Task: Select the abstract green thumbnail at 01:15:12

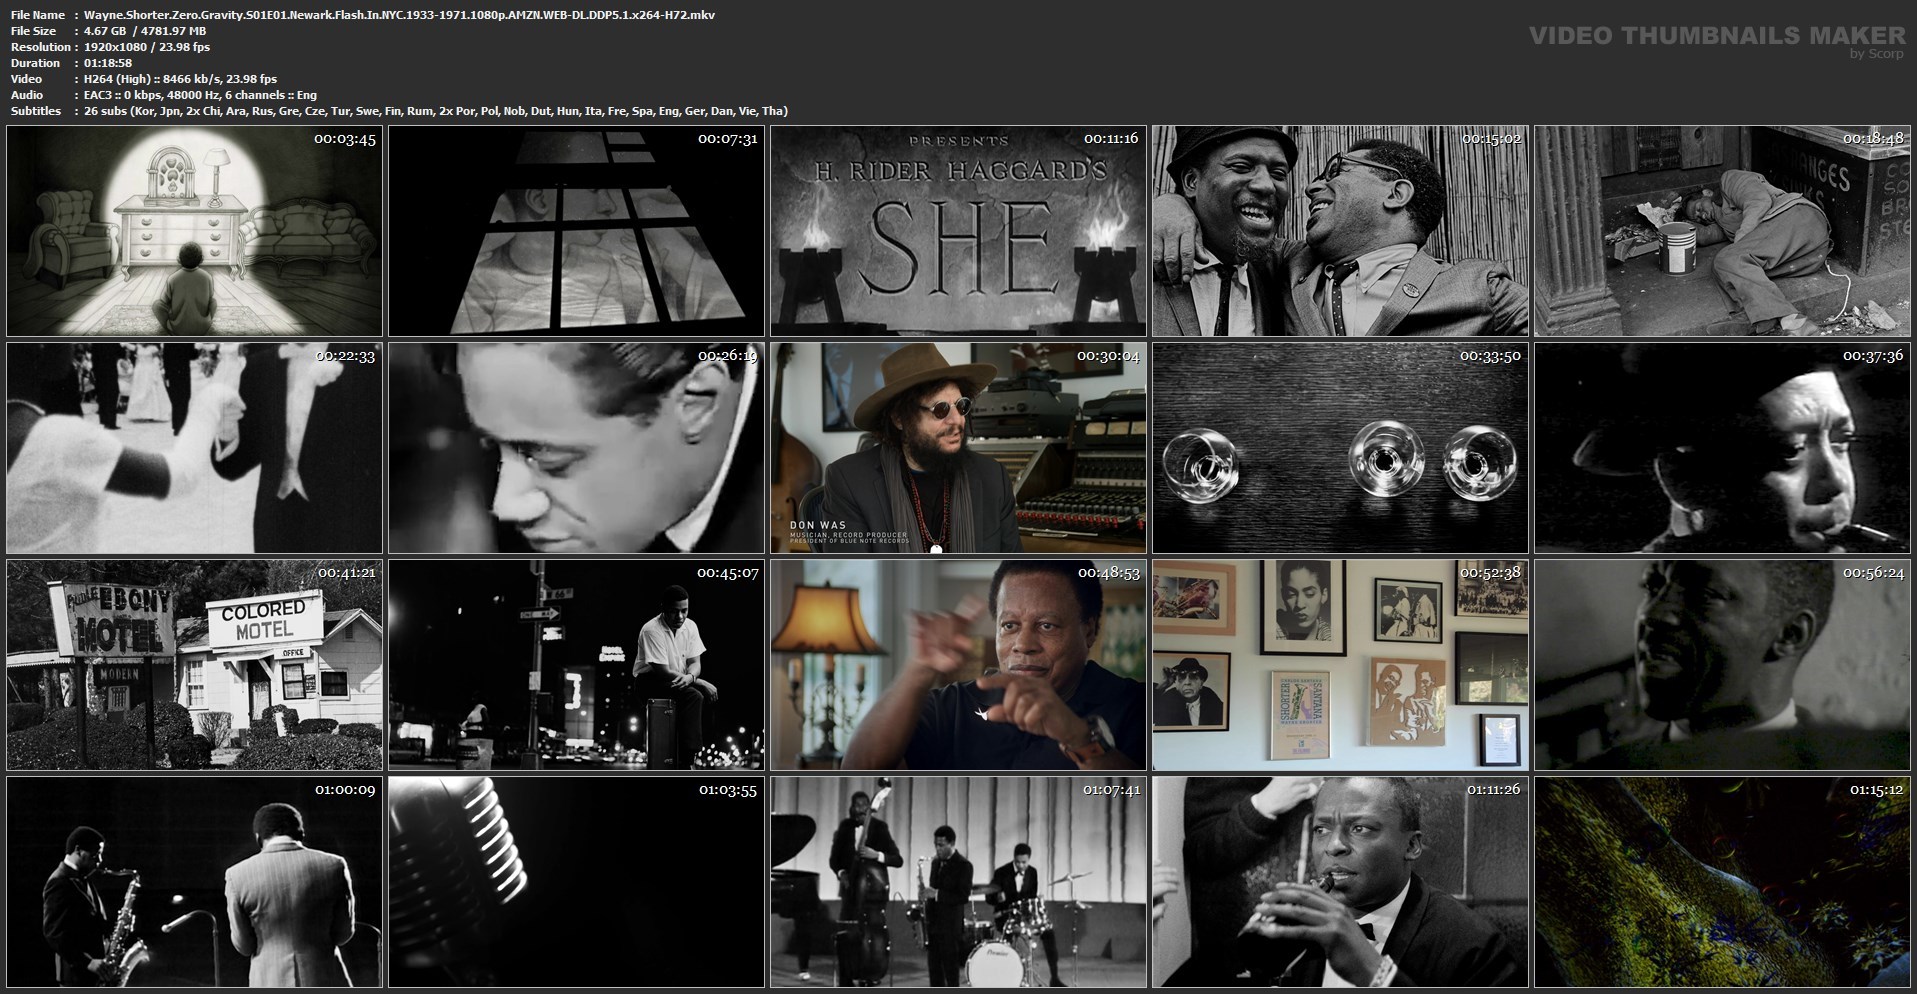Action: 1722,882
